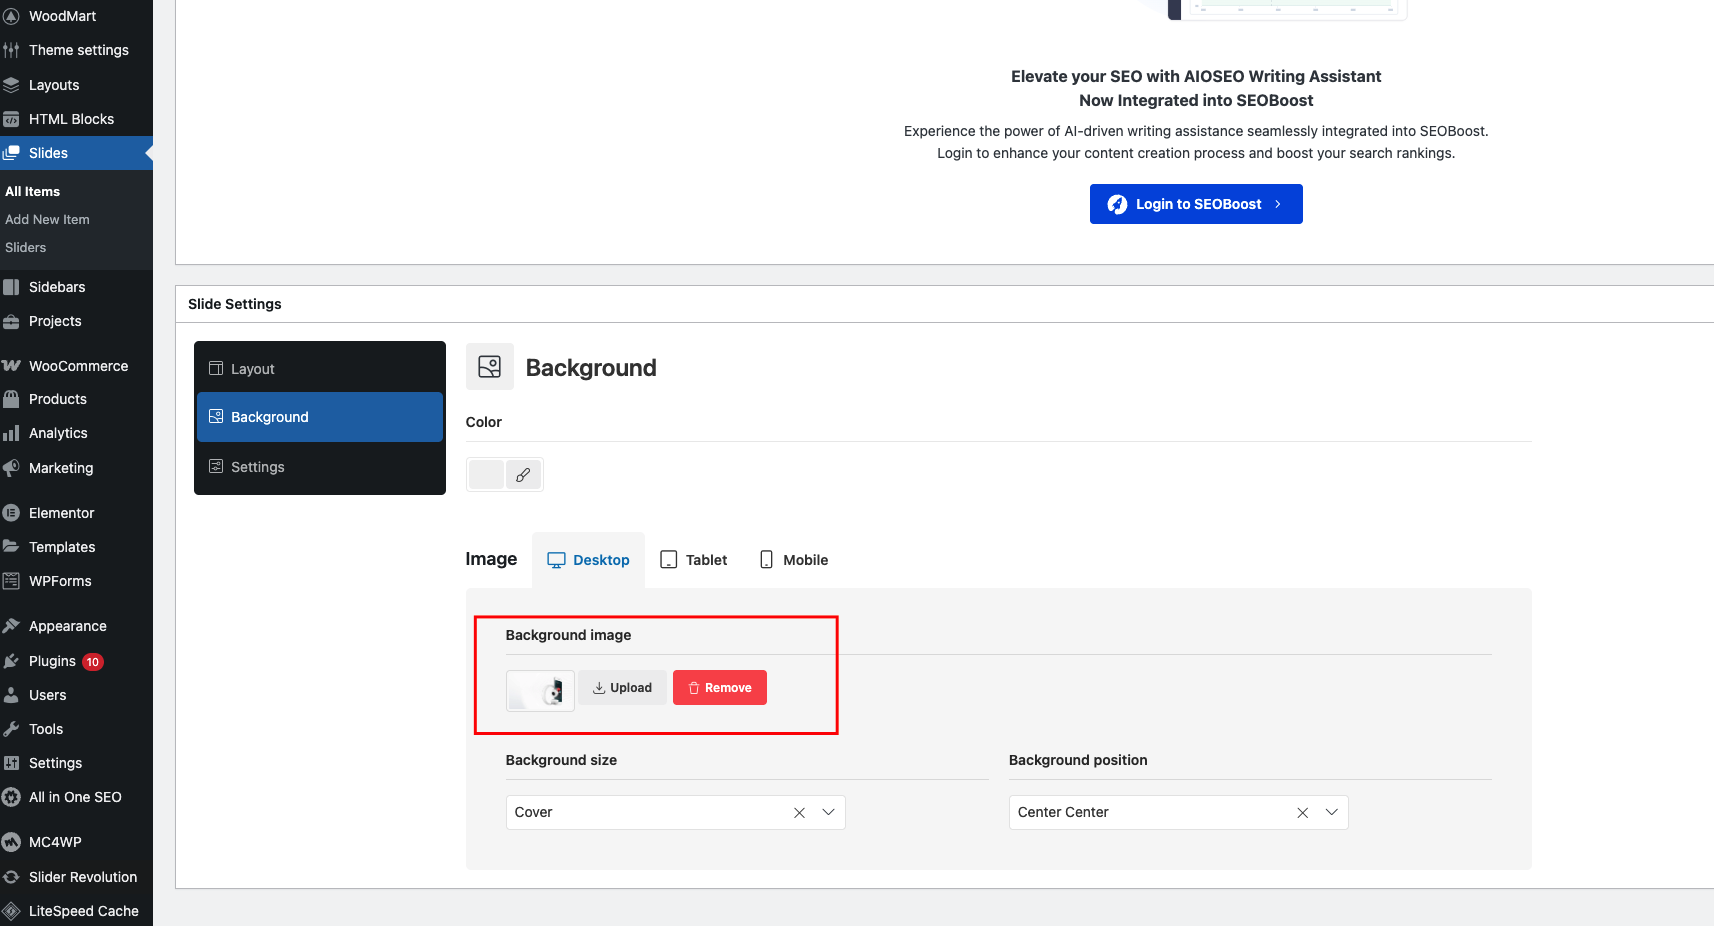Open the Background position dropdown arrow
Image resolution: width=1714 pixels, height=926 pixels.
(1331, 812)
